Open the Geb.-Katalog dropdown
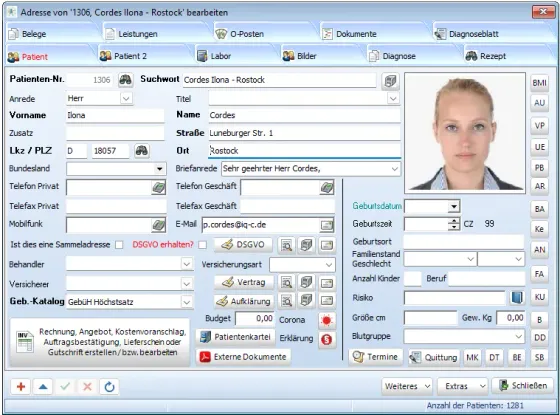Image resolution: width=560 pixels, height=415 pixels. (x=186, y=302)
